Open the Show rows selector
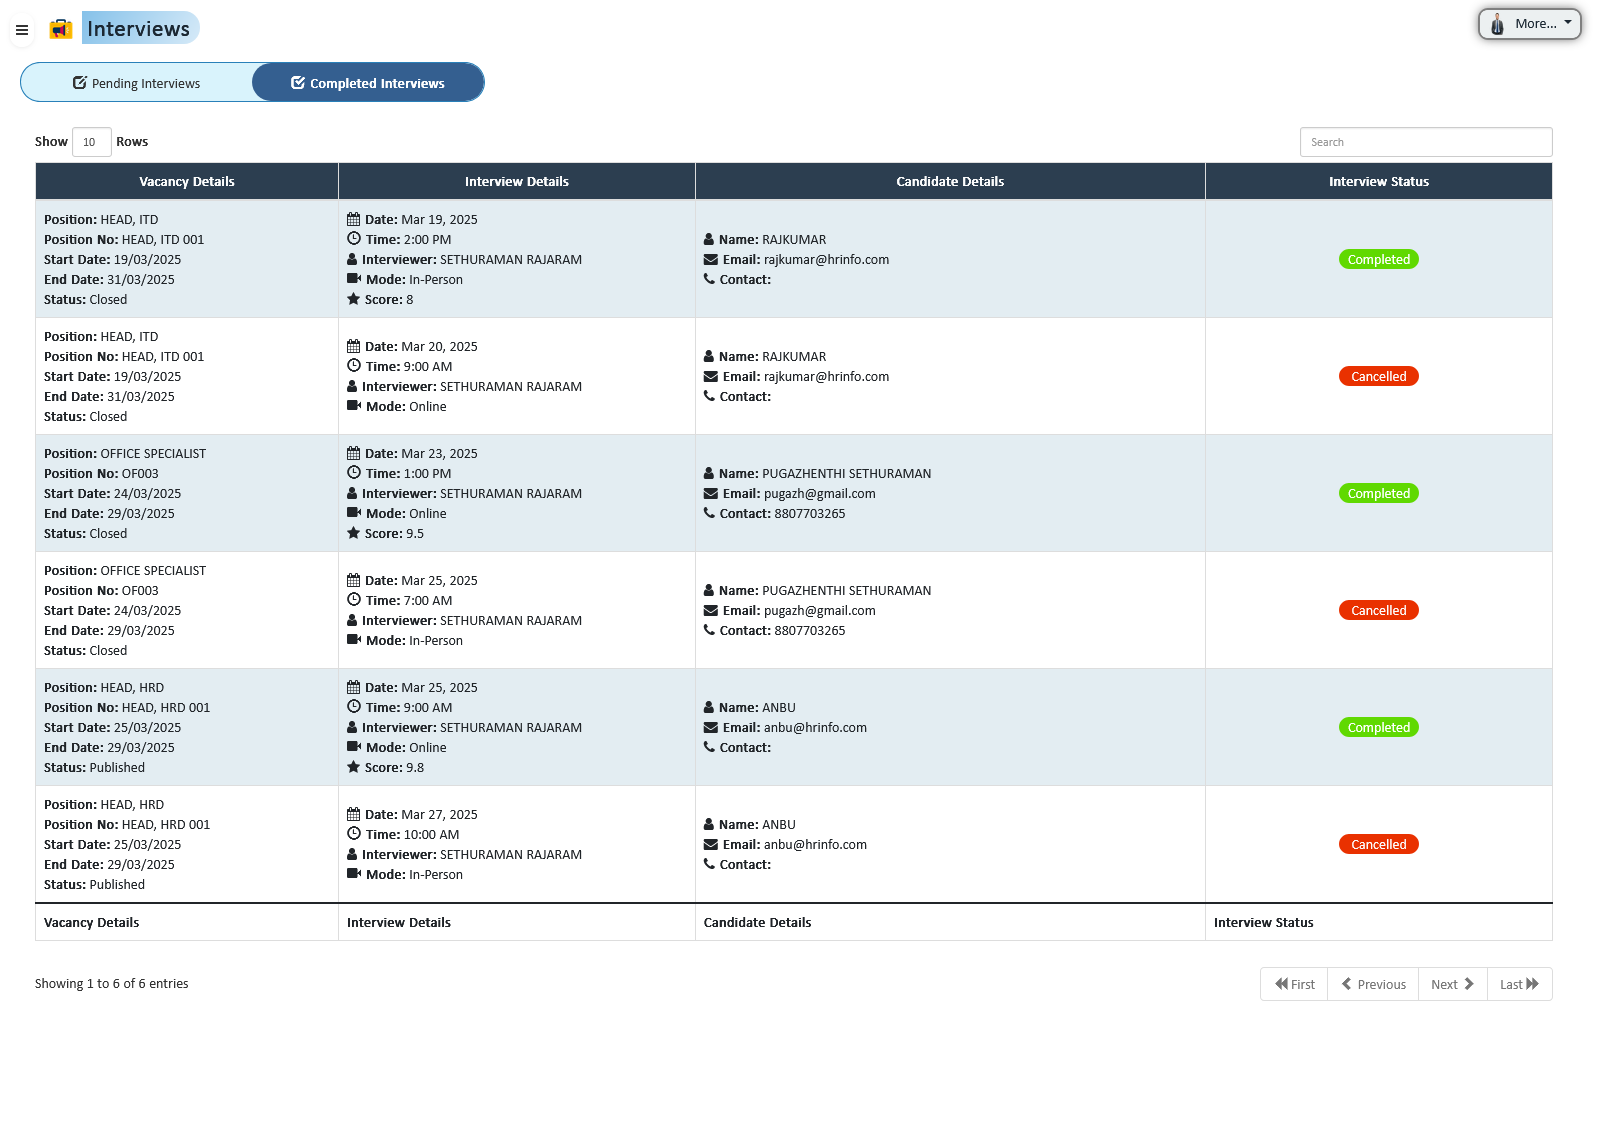The image size is (1600, 1121). click(91, 141)
